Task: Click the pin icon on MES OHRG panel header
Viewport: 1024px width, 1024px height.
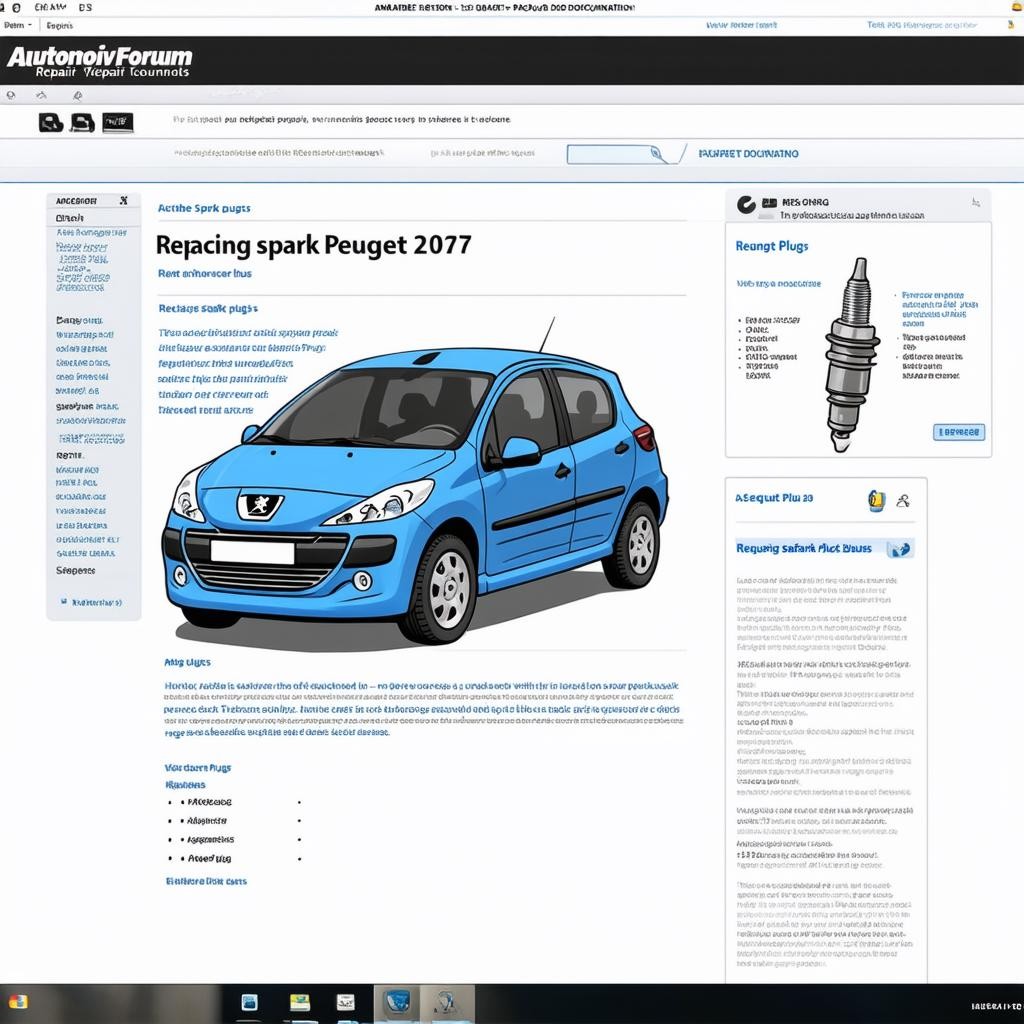Action: tap(975, 203)
